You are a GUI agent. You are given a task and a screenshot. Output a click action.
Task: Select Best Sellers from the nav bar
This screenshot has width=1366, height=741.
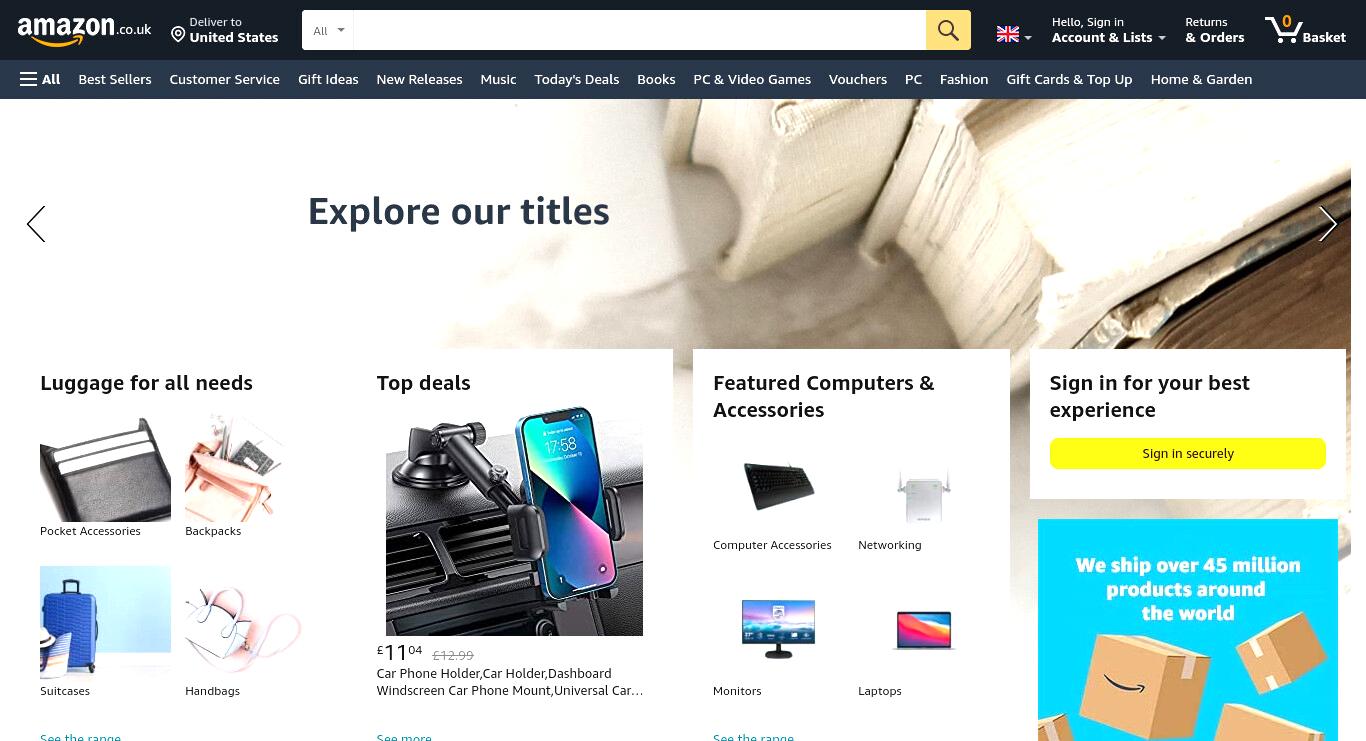point(115,79)
